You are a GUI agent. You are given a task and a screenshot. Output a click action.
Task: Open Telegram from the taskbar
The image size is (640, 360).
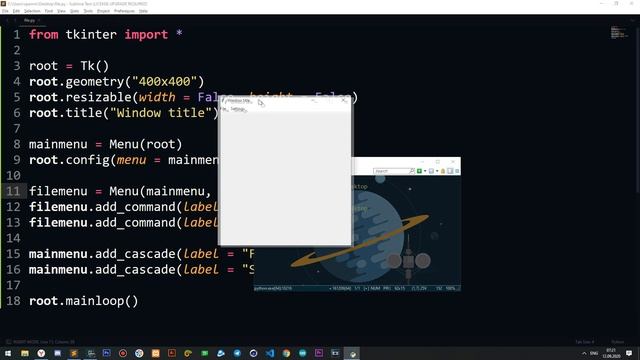pos(237,353)
